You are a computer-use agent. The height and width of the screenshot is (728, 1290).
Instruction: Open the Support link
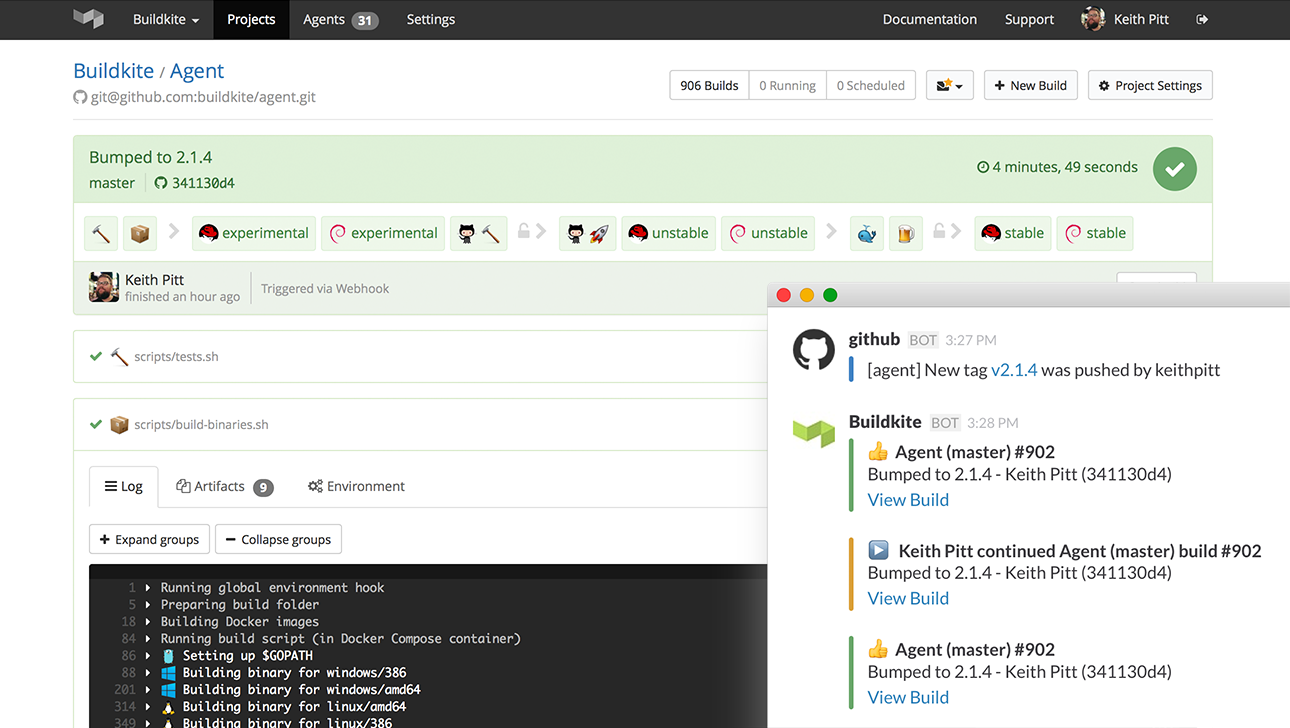pyautogui.click(x=1029, y=19)
